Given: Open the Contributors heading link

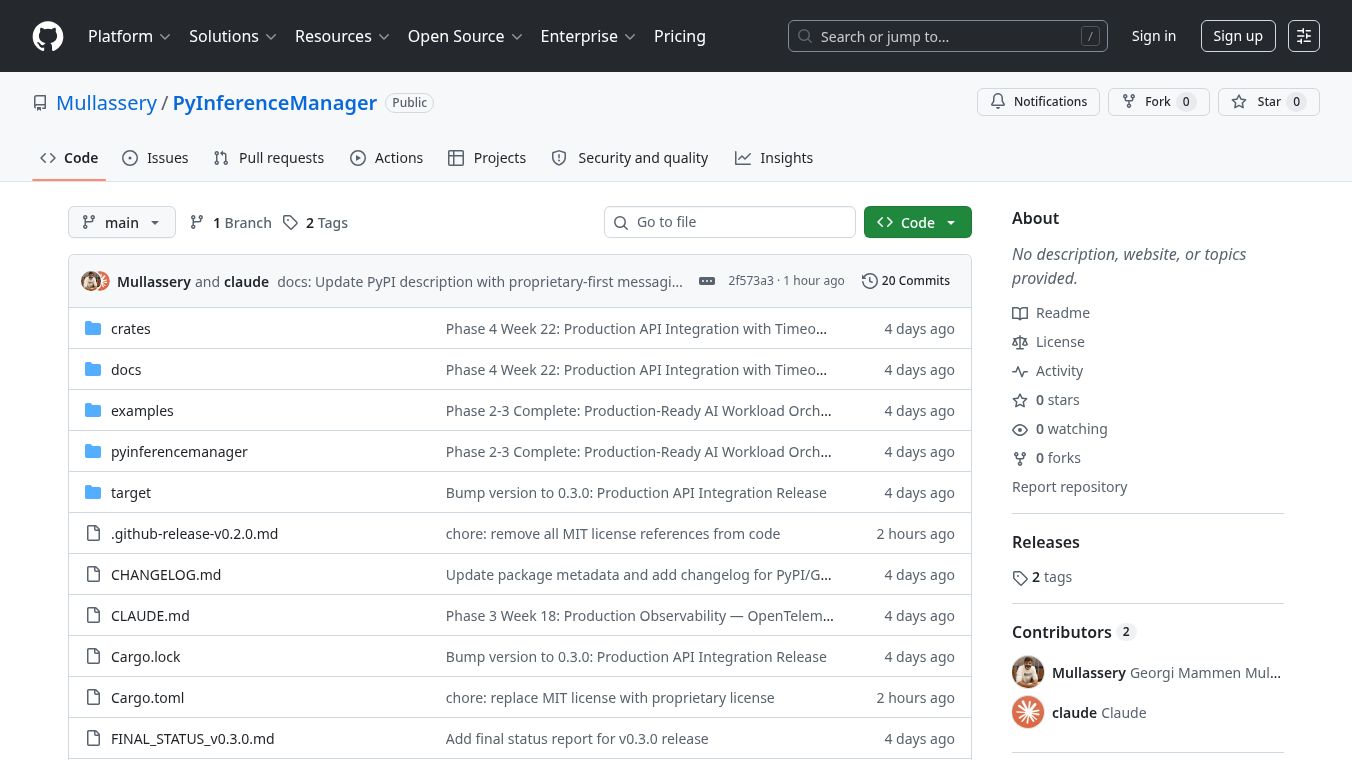Looking at the screenshot, I should point(1073,632).
